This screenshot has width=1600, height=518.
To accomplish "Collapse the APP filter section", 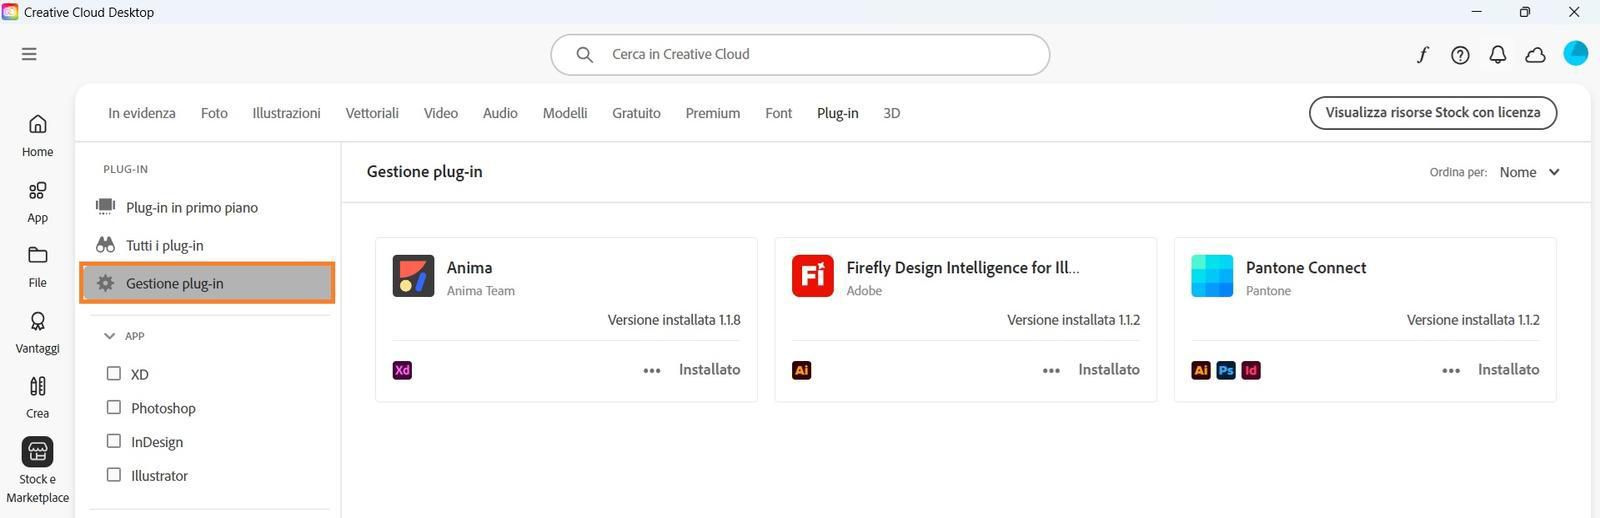I will coord(110,336).
